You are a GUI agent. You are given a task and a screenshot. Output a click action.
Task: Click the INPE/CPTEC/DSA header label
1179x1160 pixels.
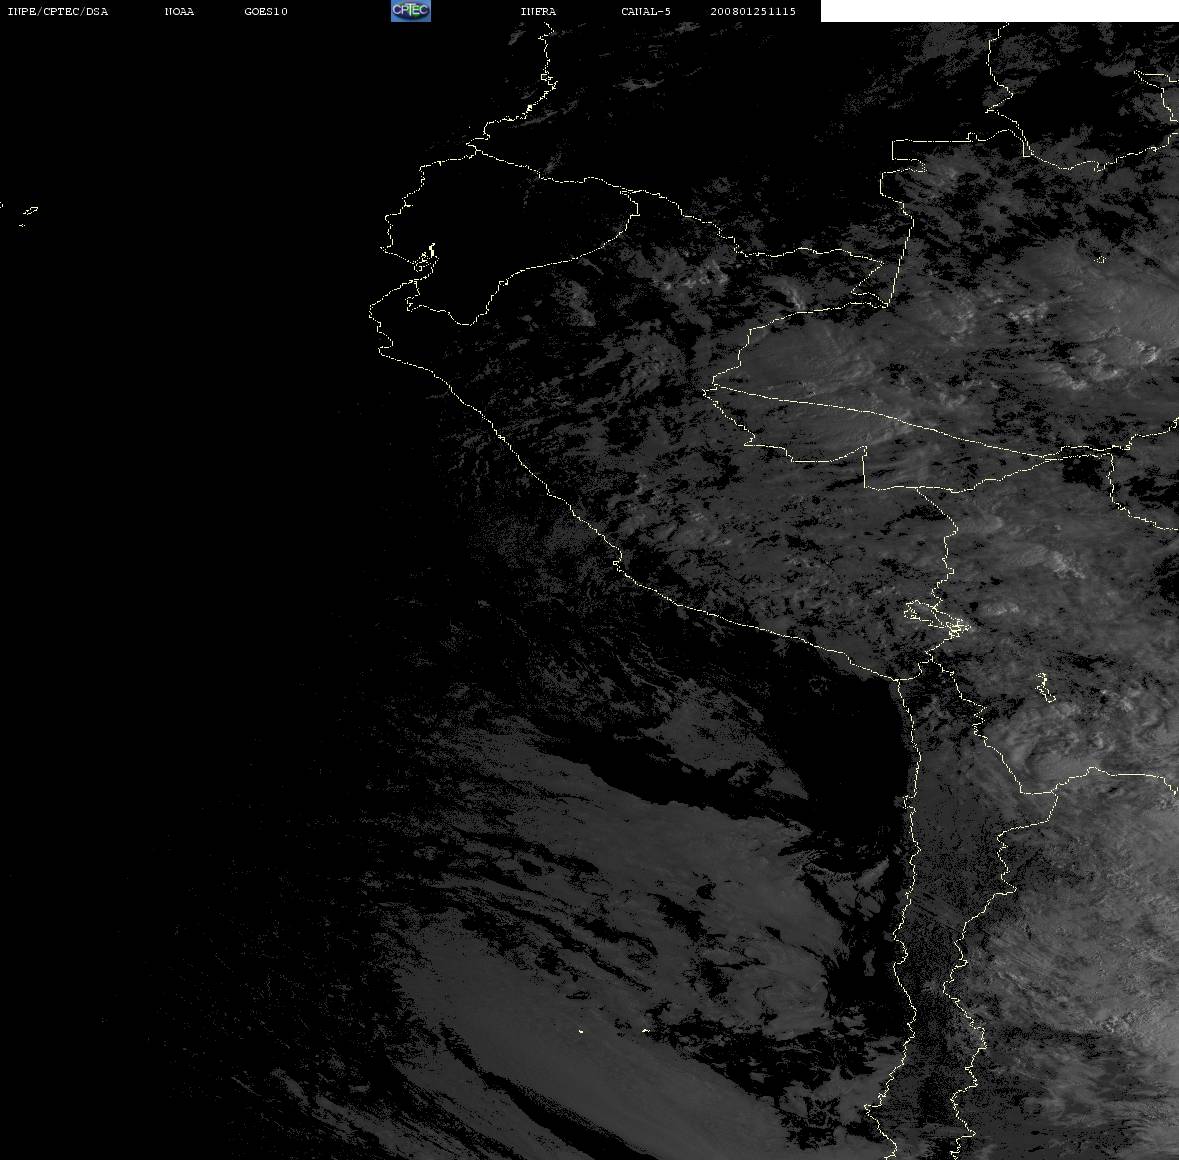coord(57,11)
